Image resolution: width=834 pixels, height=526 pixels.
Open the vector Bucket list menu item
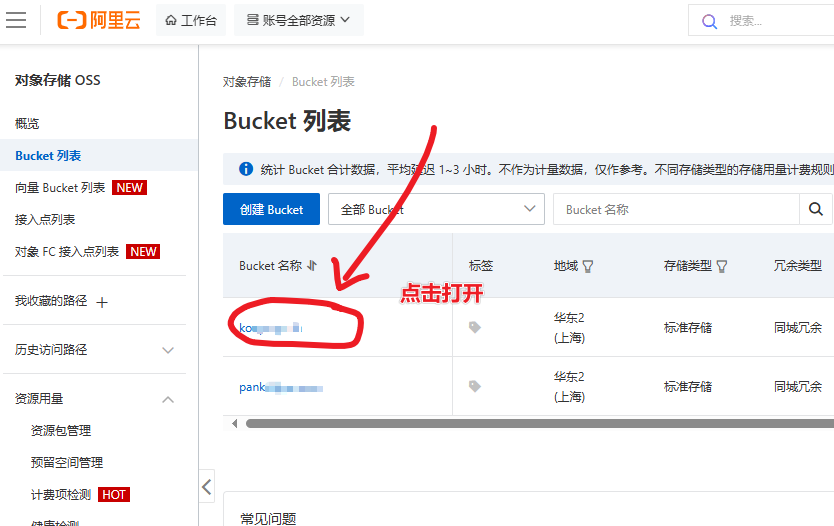(x=60, y=187)
